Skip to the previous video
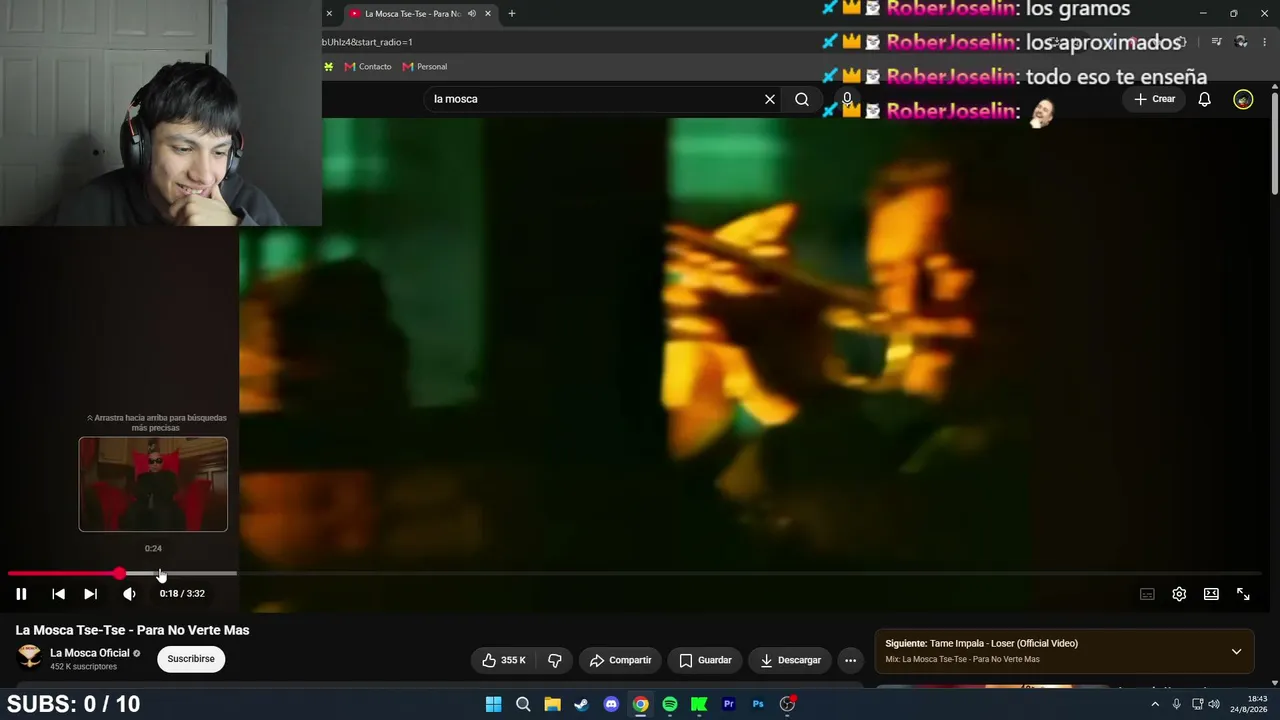 tap(59, 594)
